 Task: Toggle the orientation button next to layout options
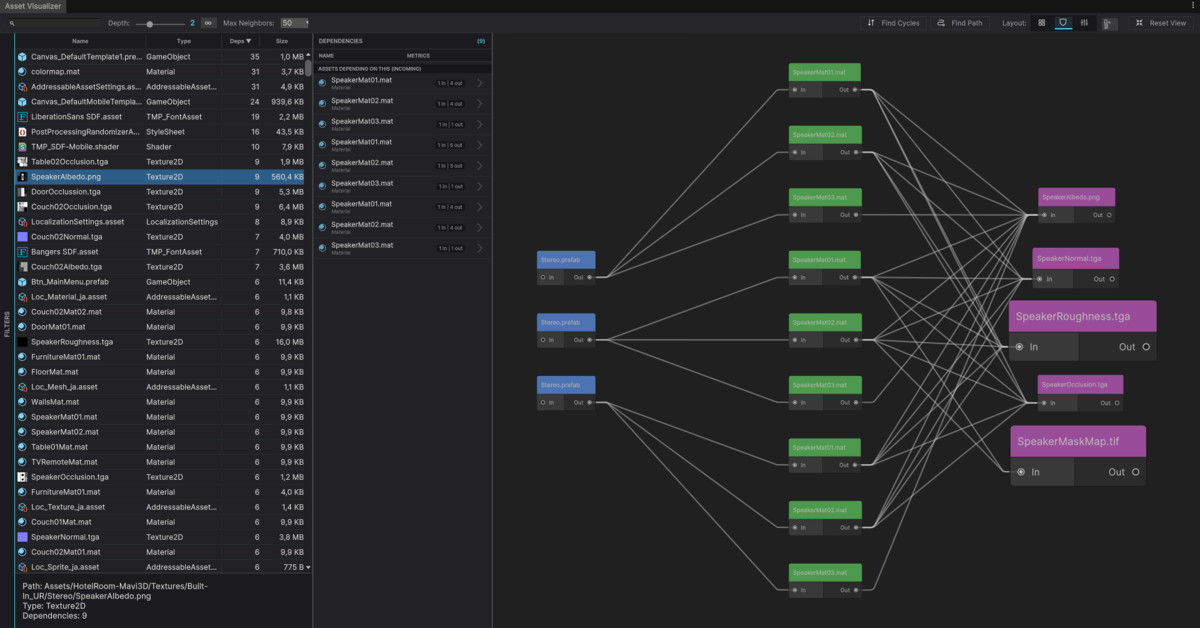(x=1110, y=22)
